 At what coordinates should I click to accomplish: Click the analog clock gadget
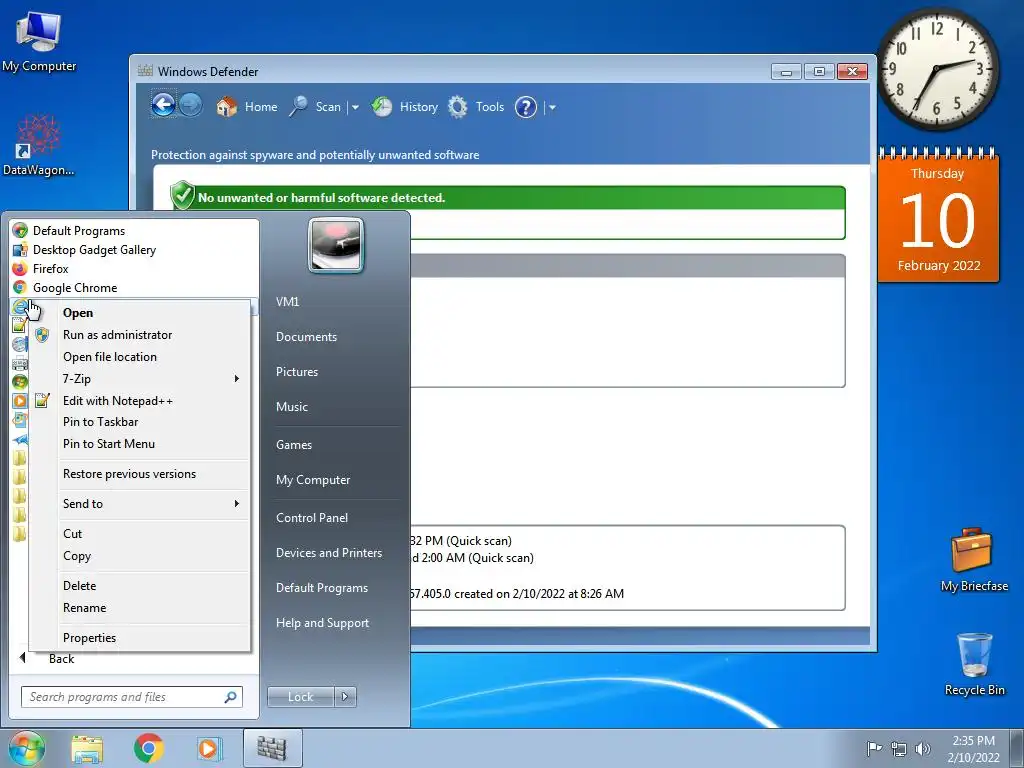pos(937,69)
